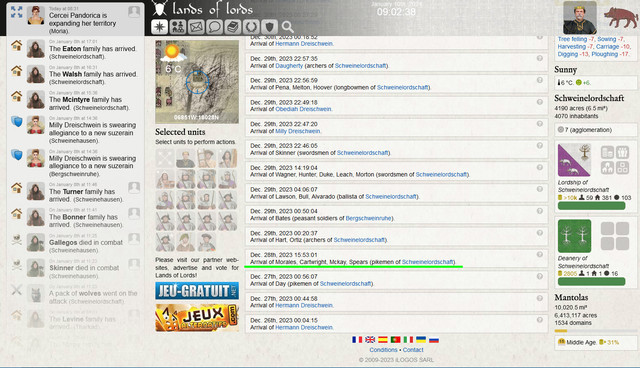Open the Hermann Dreischwein link on Dec. 27th
Screen dimensions: 640x368
304,305
